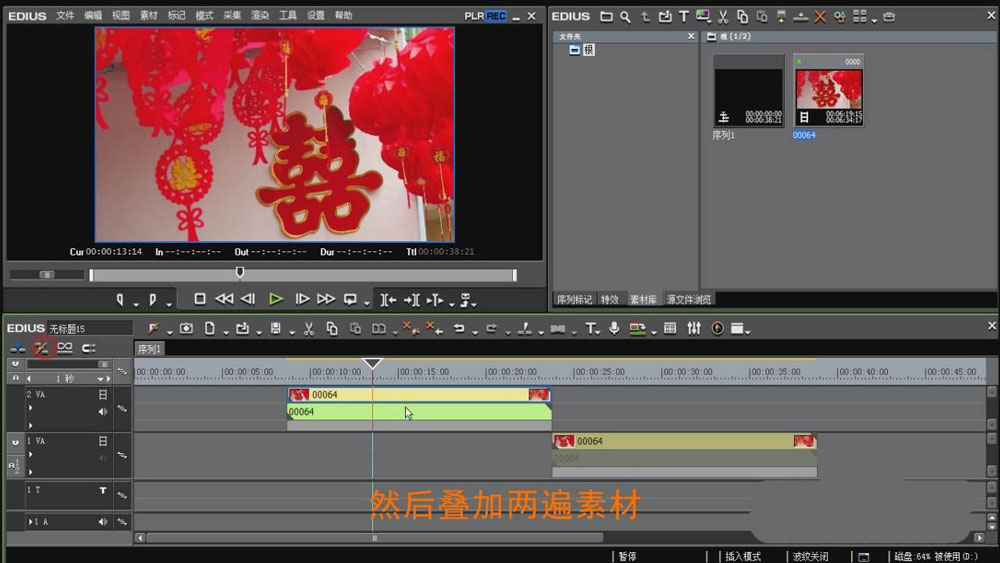The image size is (1000, 563).
Task: Click the search magnifier in the bin toolbar
Action: (x=625, y=17)
